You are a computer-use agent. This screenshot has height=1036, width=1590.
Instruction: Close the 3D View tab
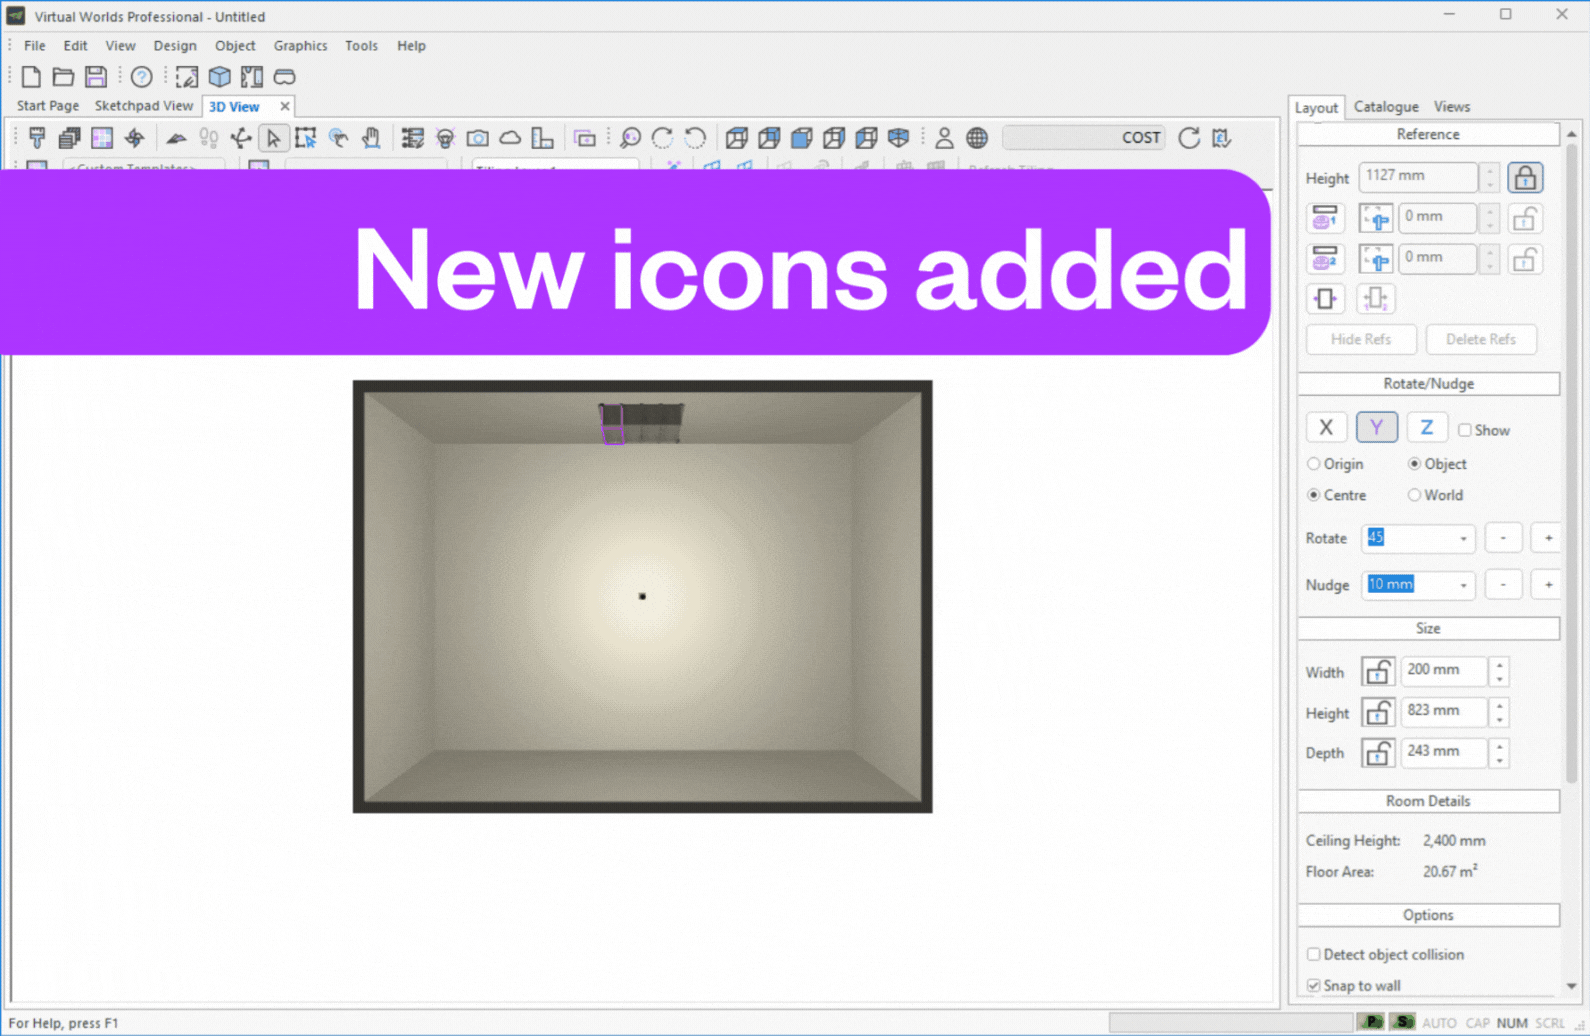pos(285,106)
